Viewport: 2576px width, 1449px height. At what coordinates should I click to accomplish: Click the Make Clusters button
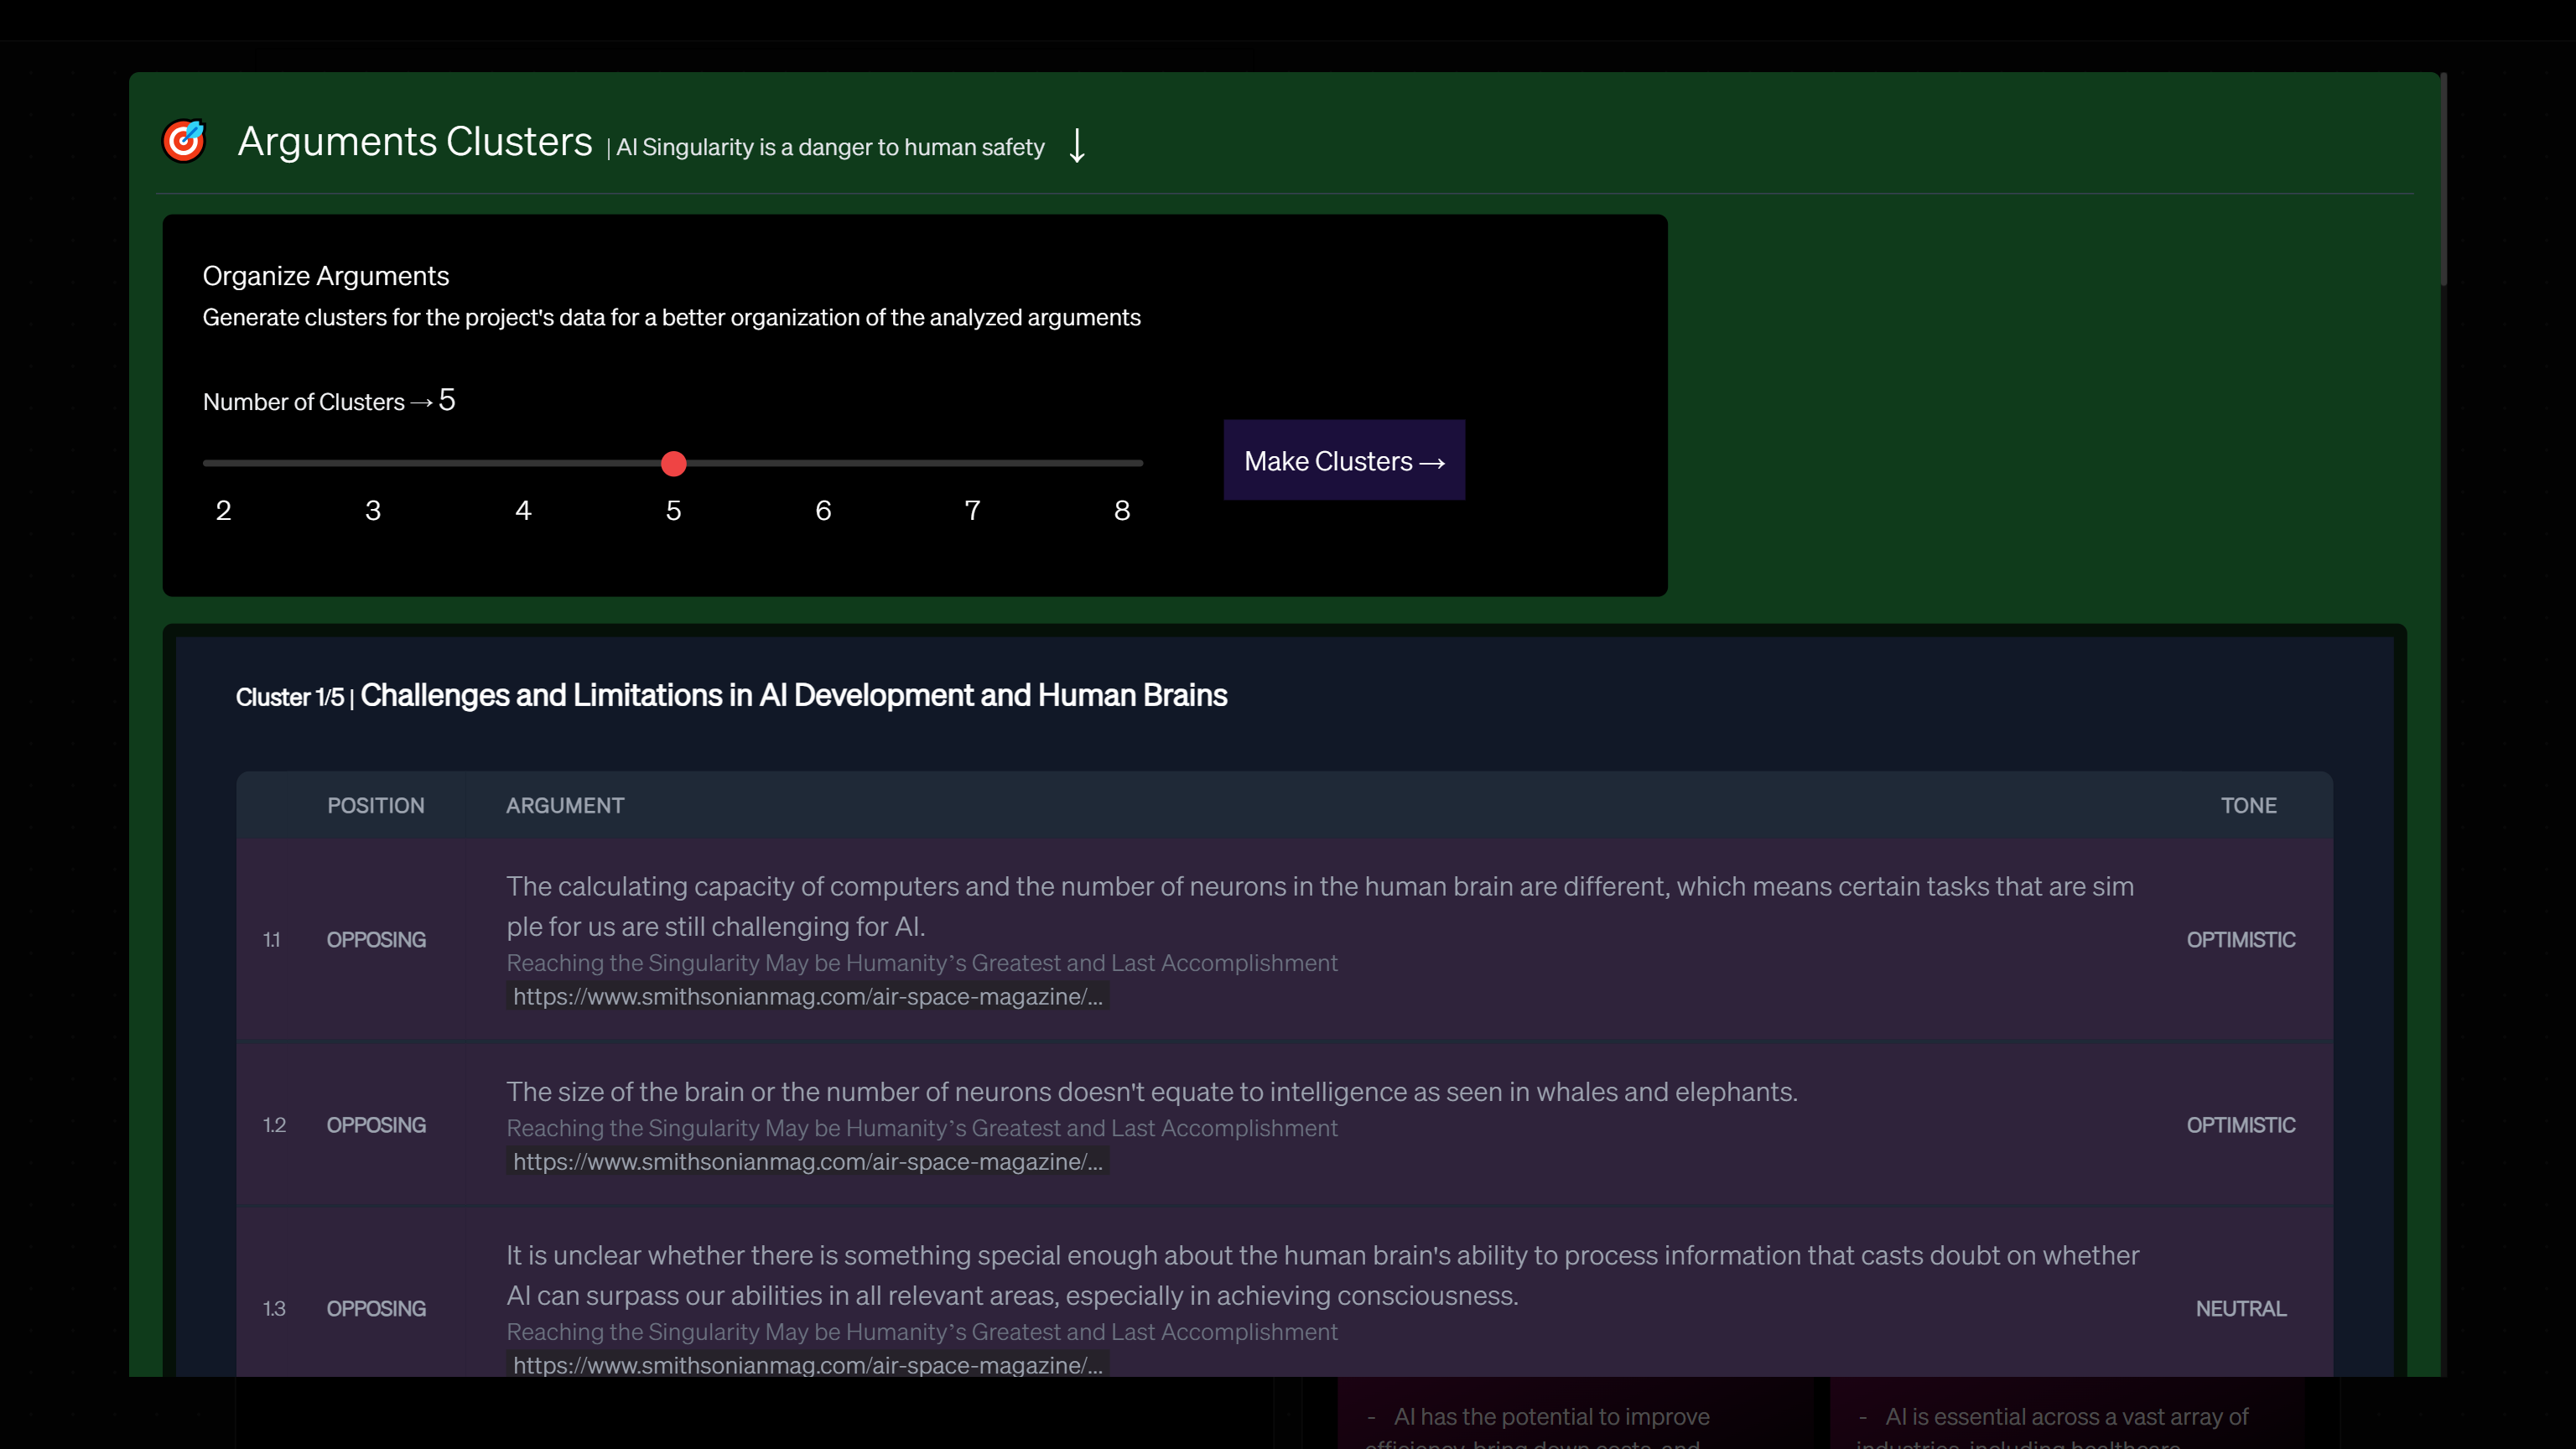(1343, 460)
